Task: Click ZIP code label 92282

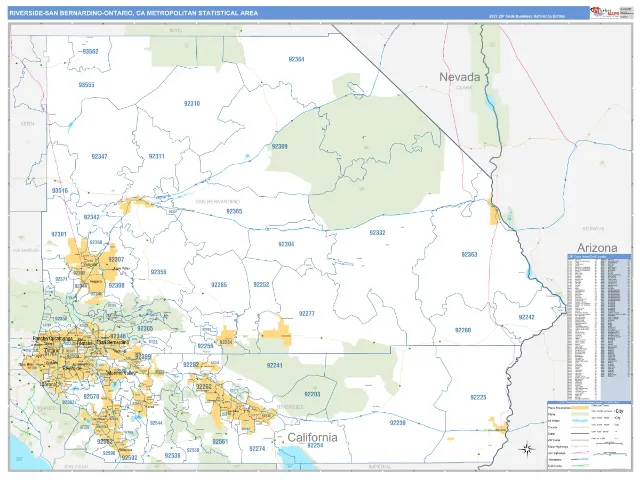Action: click(191, 365)
